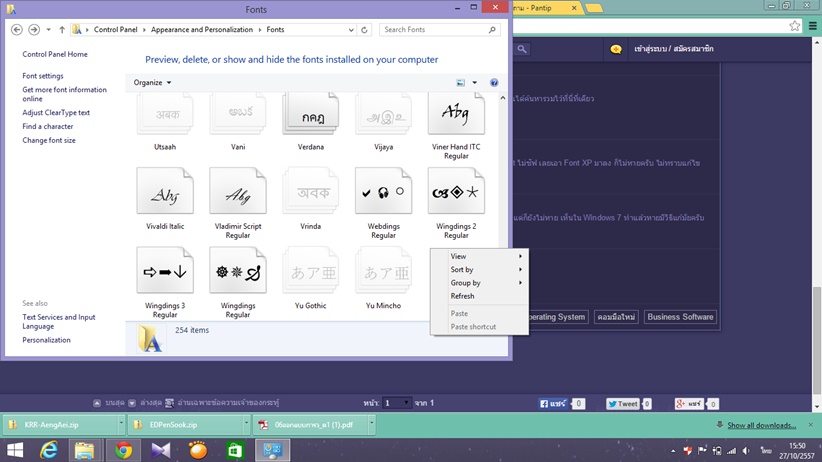This screenshot has width=822, height=462.
Task: Open the Sort by submenu
Action: point(463,270)
